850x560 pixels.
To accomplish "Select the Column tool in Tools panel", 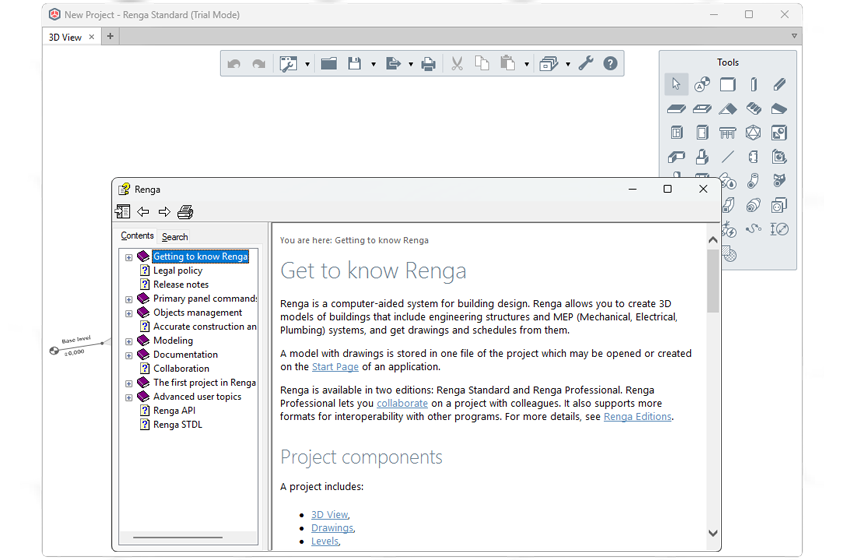I will 754,85.
